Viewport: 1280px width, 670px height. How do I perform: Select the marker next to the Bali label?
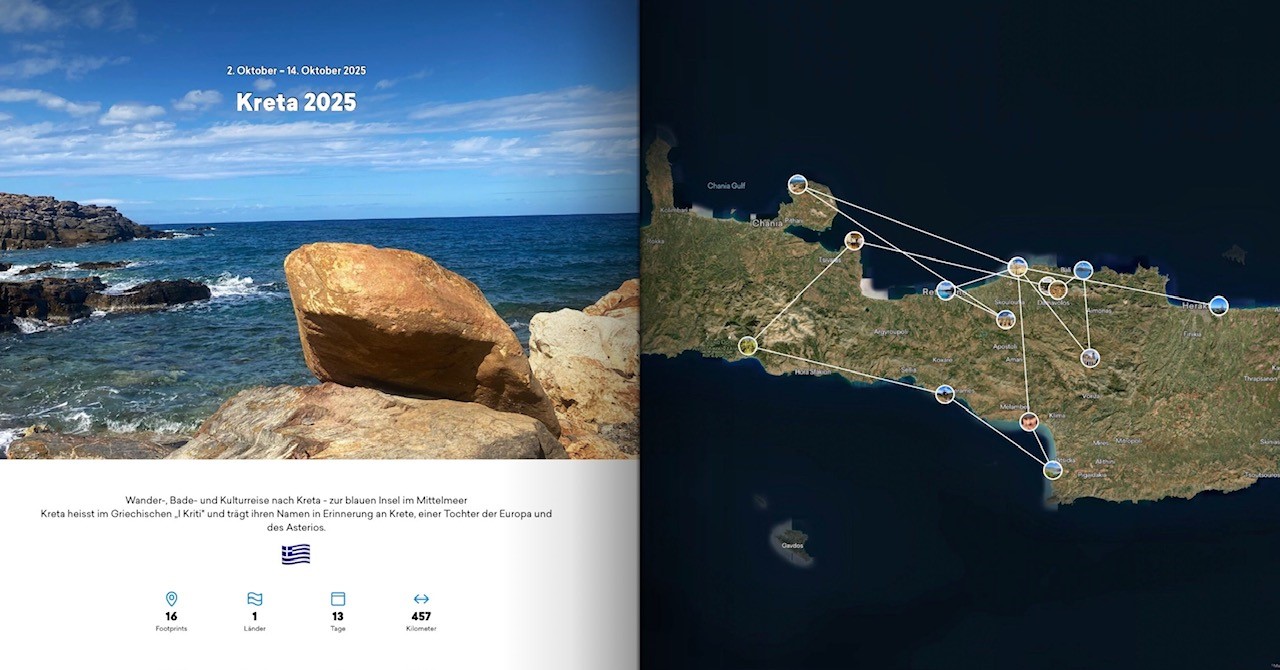(x=1083, y=270)
